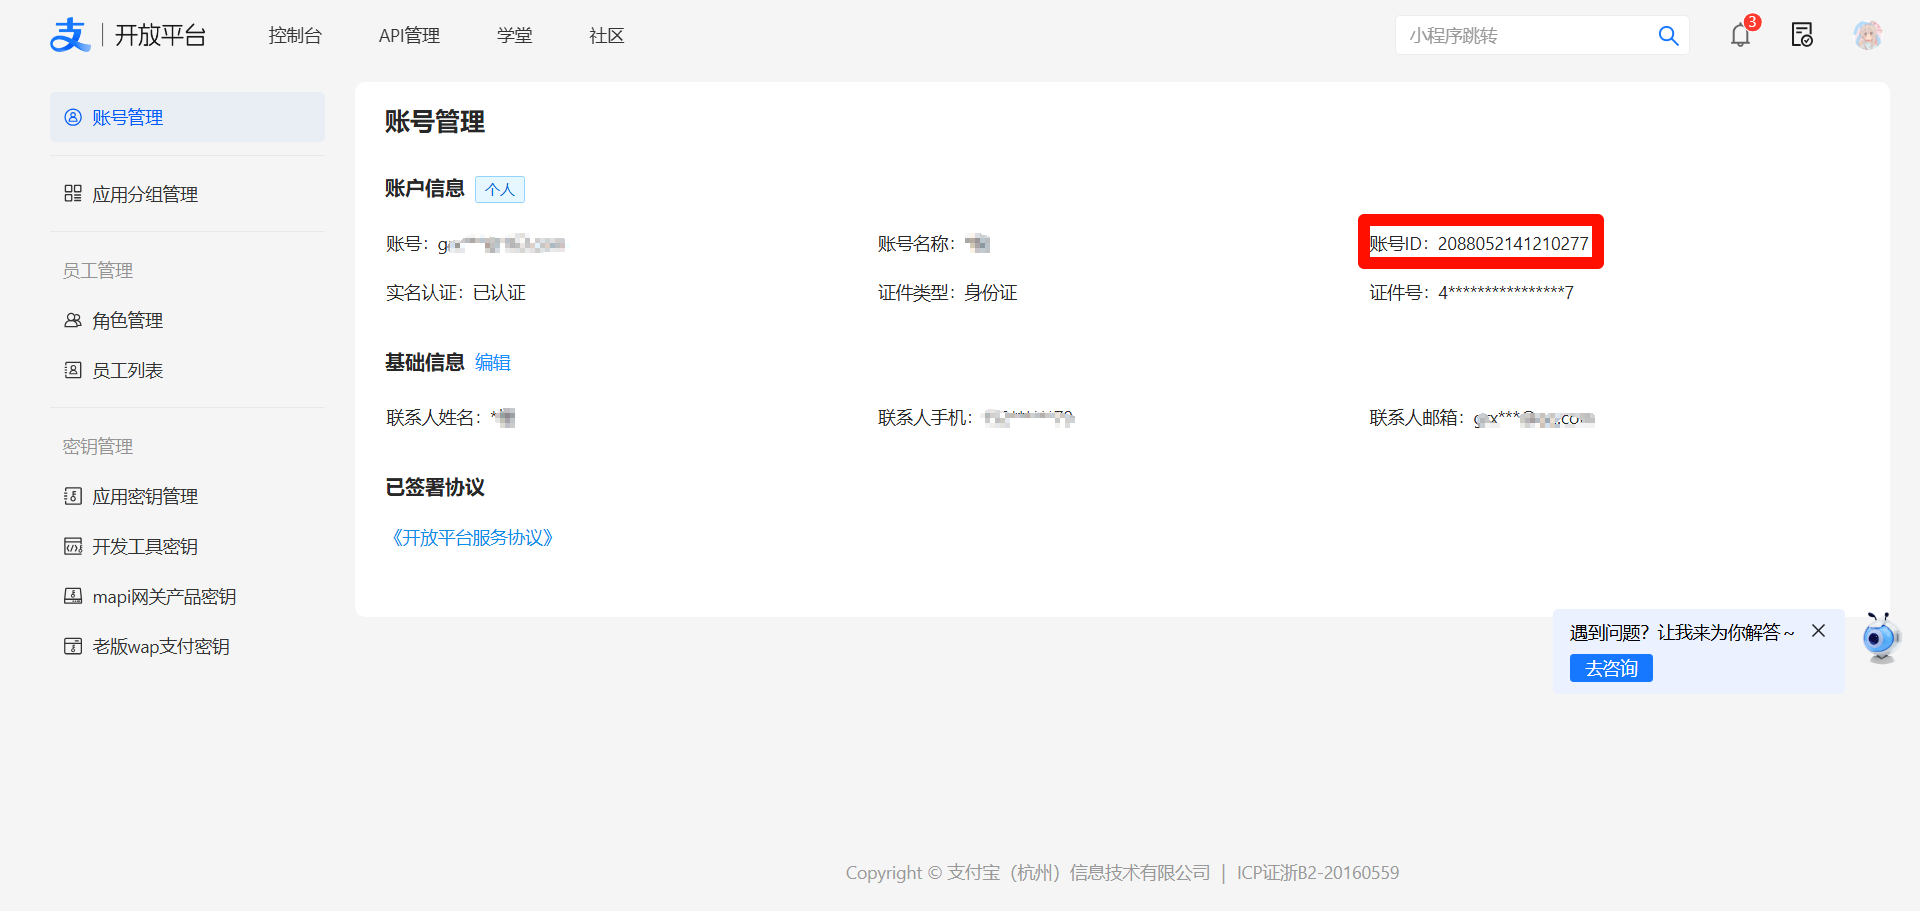Select the 账号管理 sidebar icon
This screenshot has height=911, width=1920.
(x=73, y=117)
